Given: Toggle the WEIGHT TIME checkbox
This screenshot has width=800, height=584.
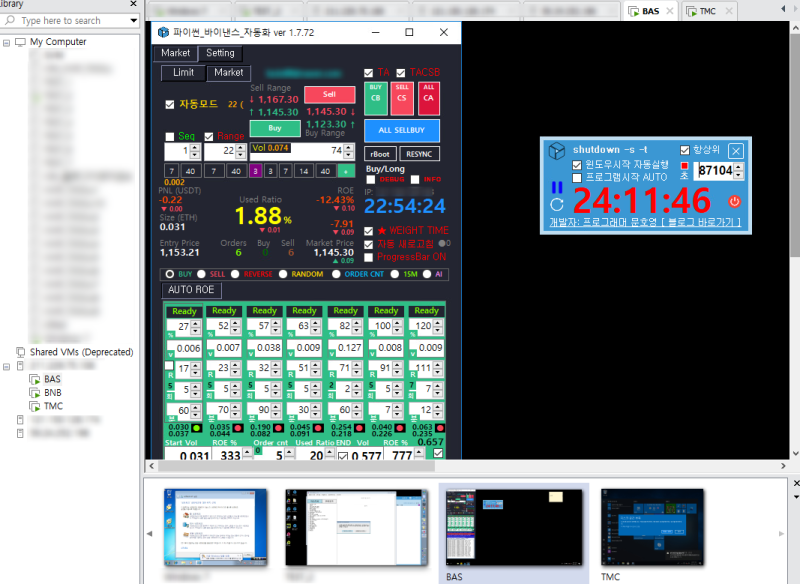Looking at the screenshot, I should tap(368, 231).
